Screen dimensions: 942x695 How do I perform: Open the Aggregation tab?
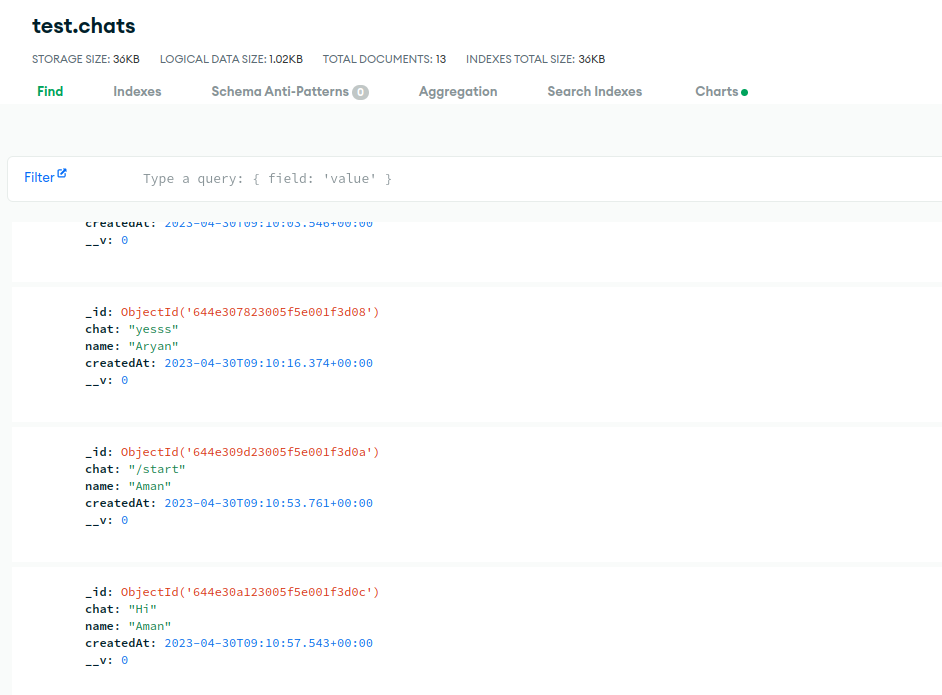coord(457,91)
